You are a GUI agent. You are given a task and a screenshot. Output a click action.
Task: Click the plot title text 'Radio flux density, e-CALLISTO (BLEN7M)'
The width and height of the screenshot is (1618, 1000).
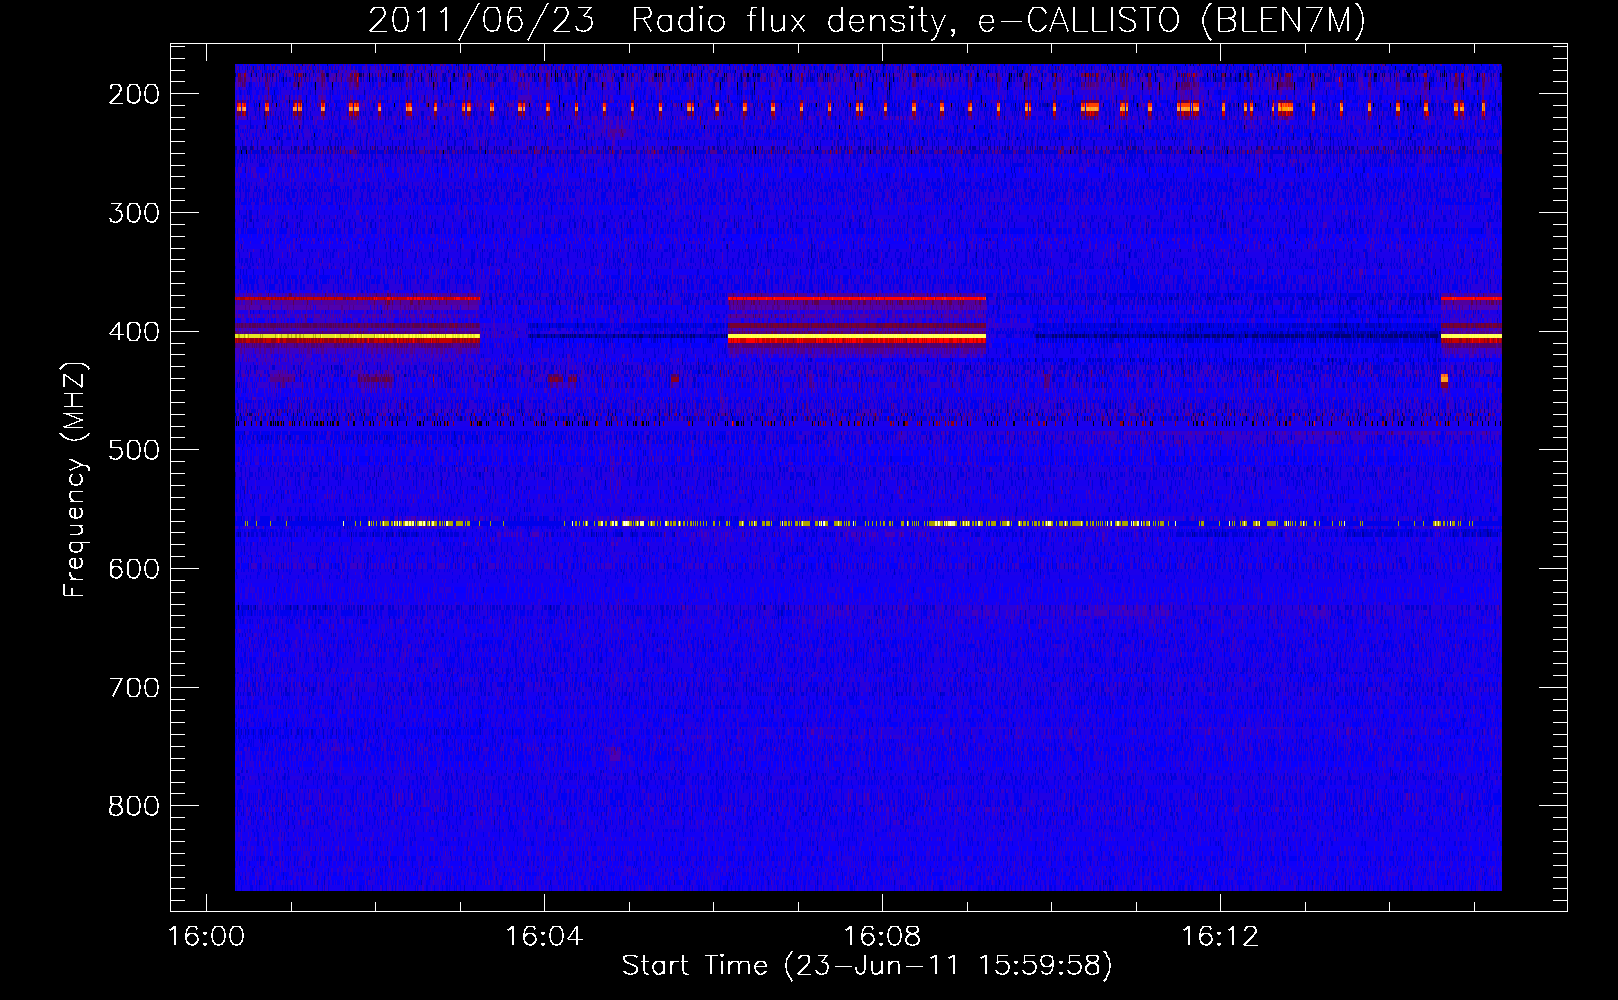point(998,21)
